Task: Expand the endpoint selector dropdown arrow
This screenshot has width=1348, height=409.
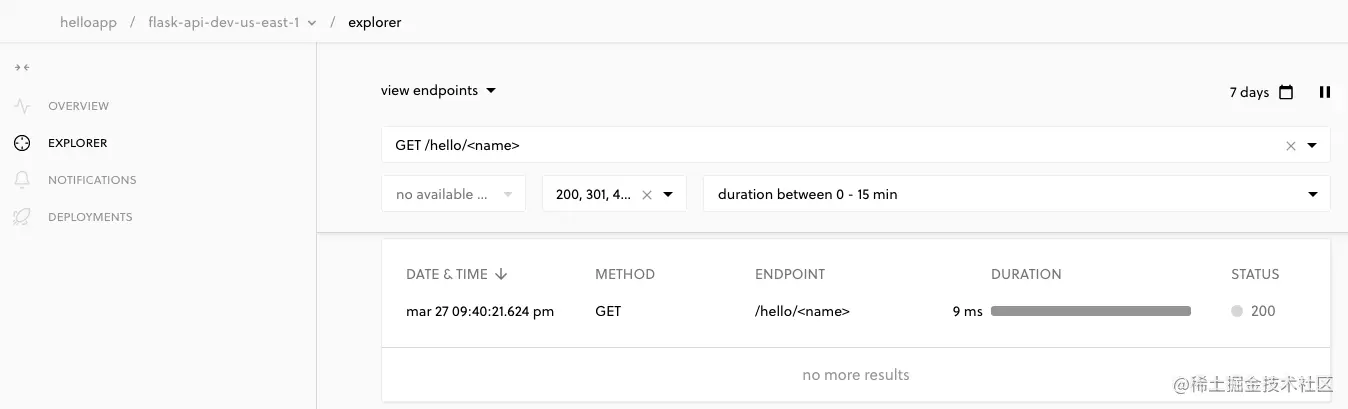Action: [x=1312, y=146]
